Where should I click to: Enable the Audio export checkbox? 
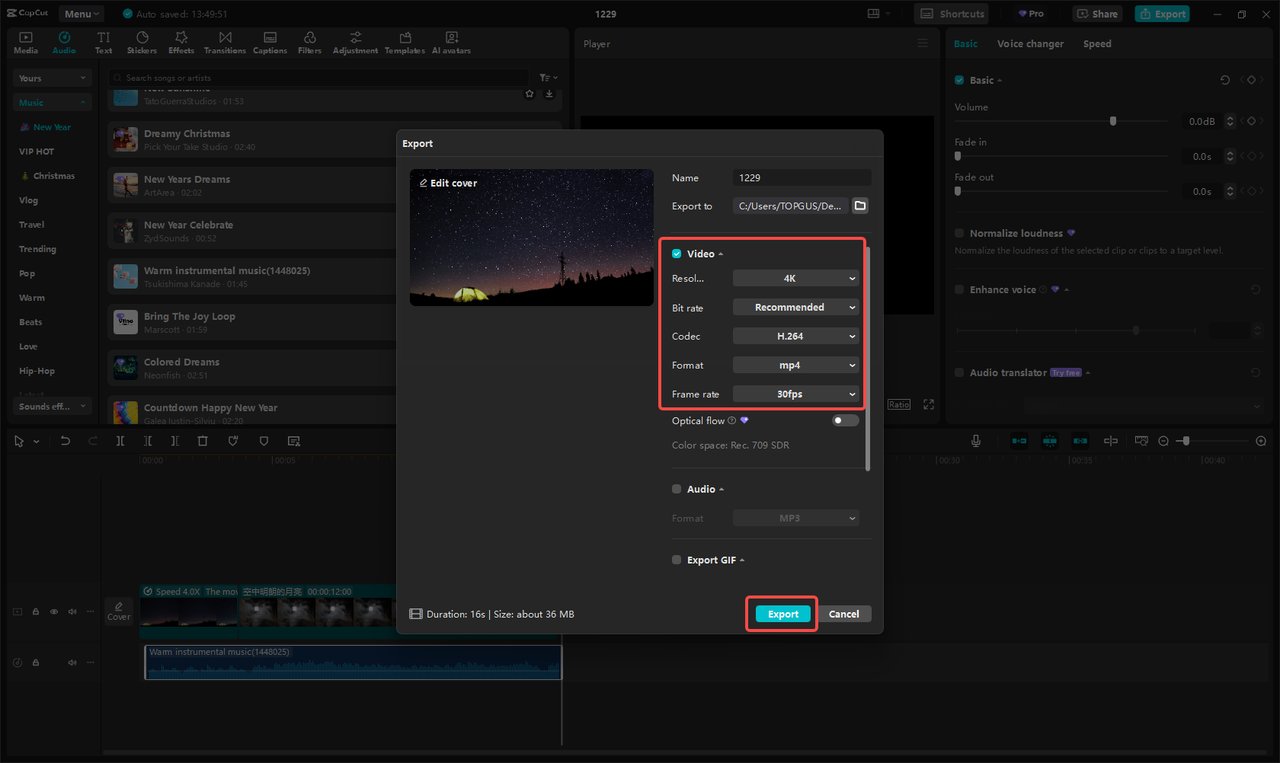(x=677, y=489)
